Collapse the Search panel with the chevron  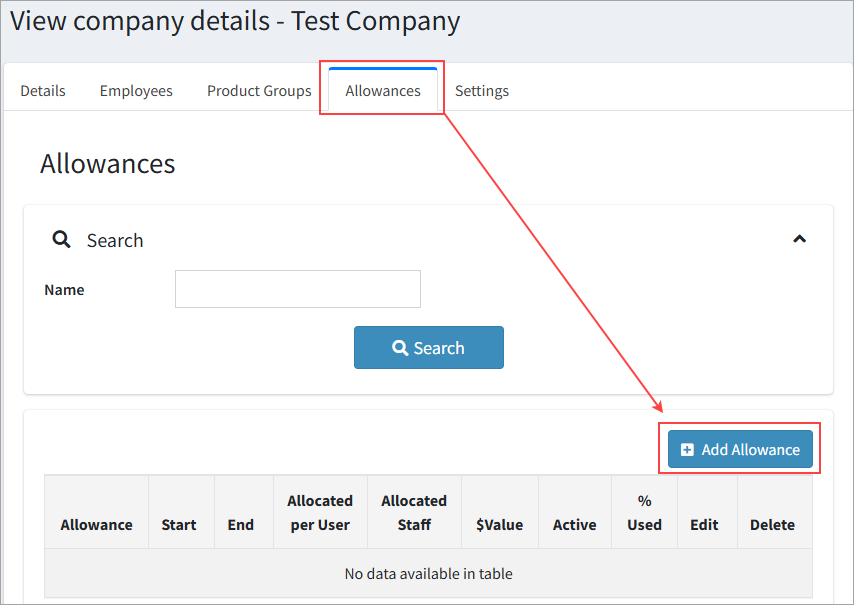(799, 239)
